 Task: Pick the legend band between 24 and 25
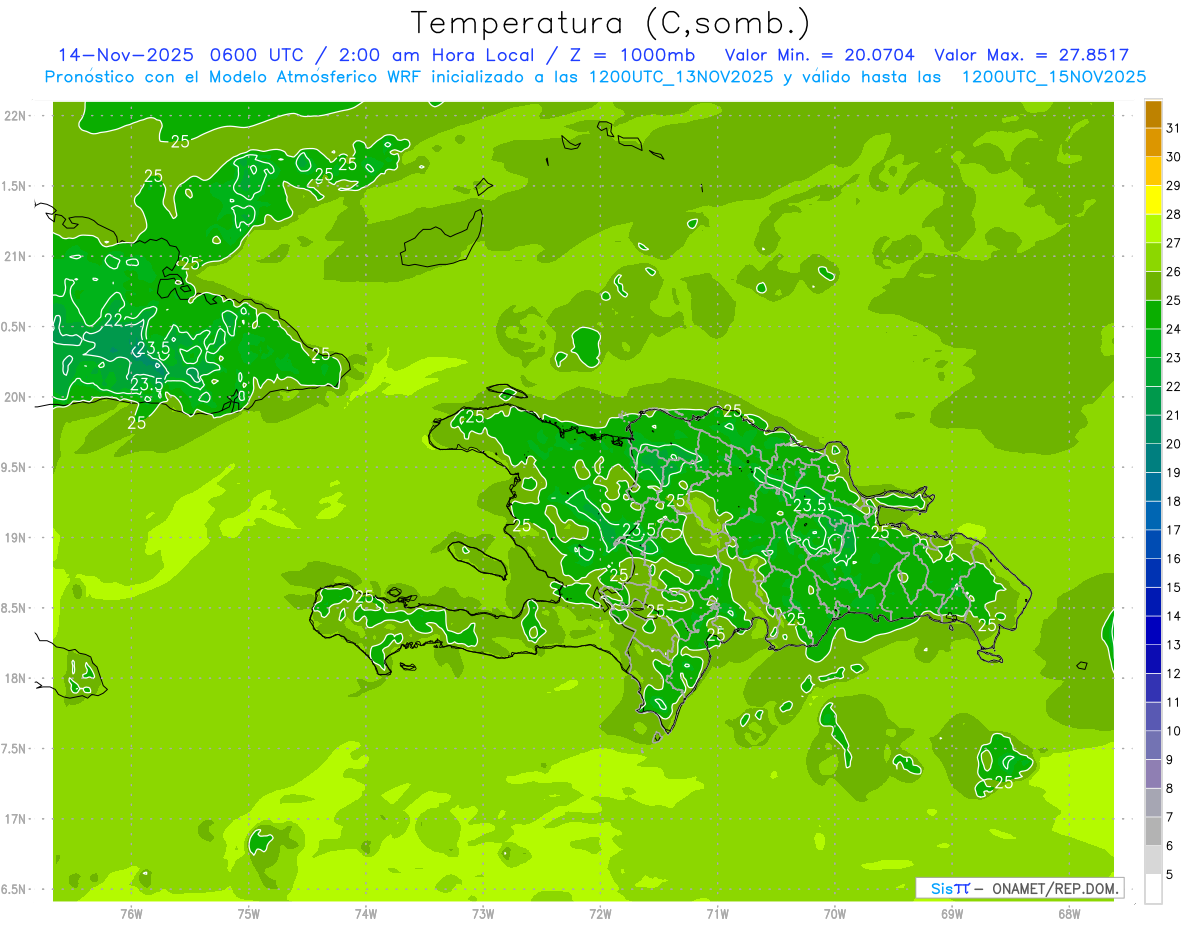pyautogui.click(x=1153, y=314)
